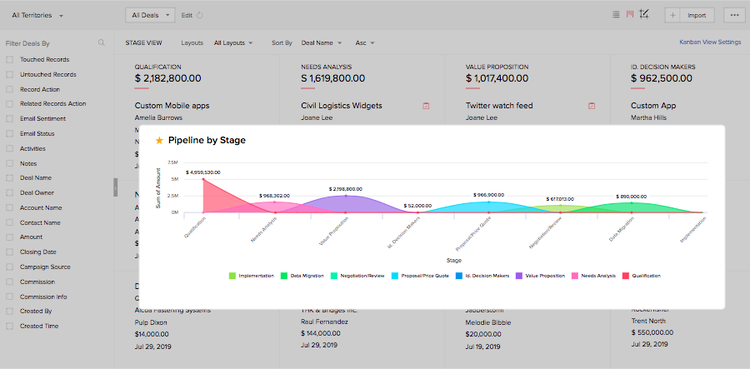
Task: Open the three-dots more options button
Action: pos(735,15)
